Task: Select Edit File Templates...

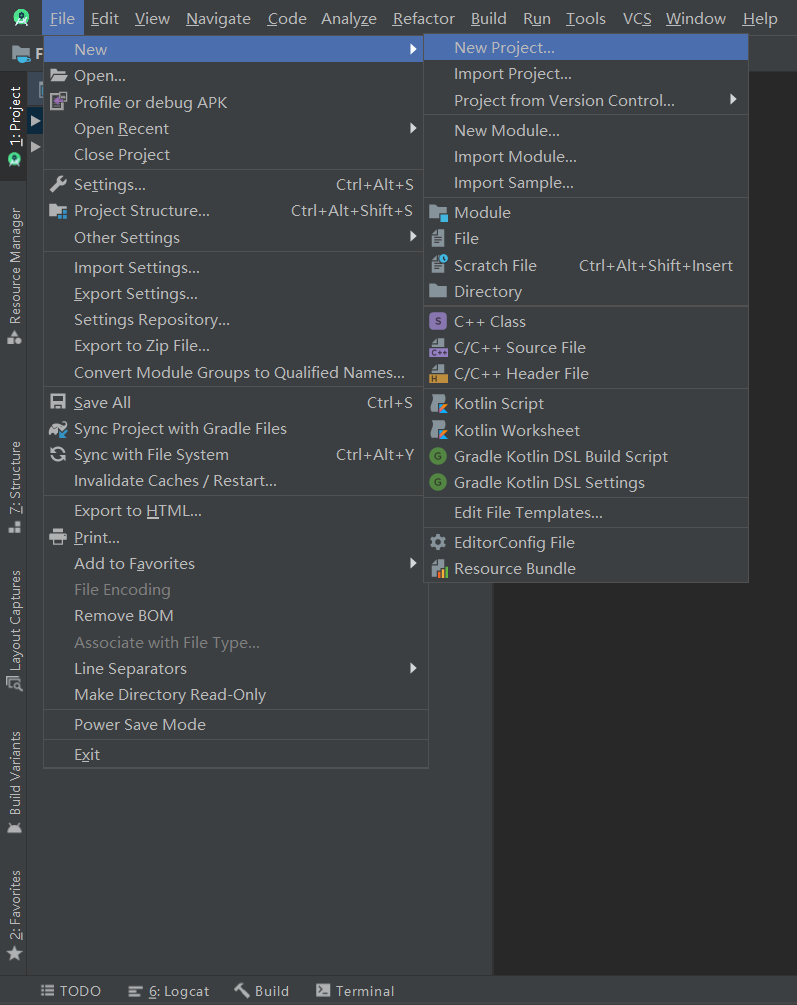Action: tap(586, 513)
